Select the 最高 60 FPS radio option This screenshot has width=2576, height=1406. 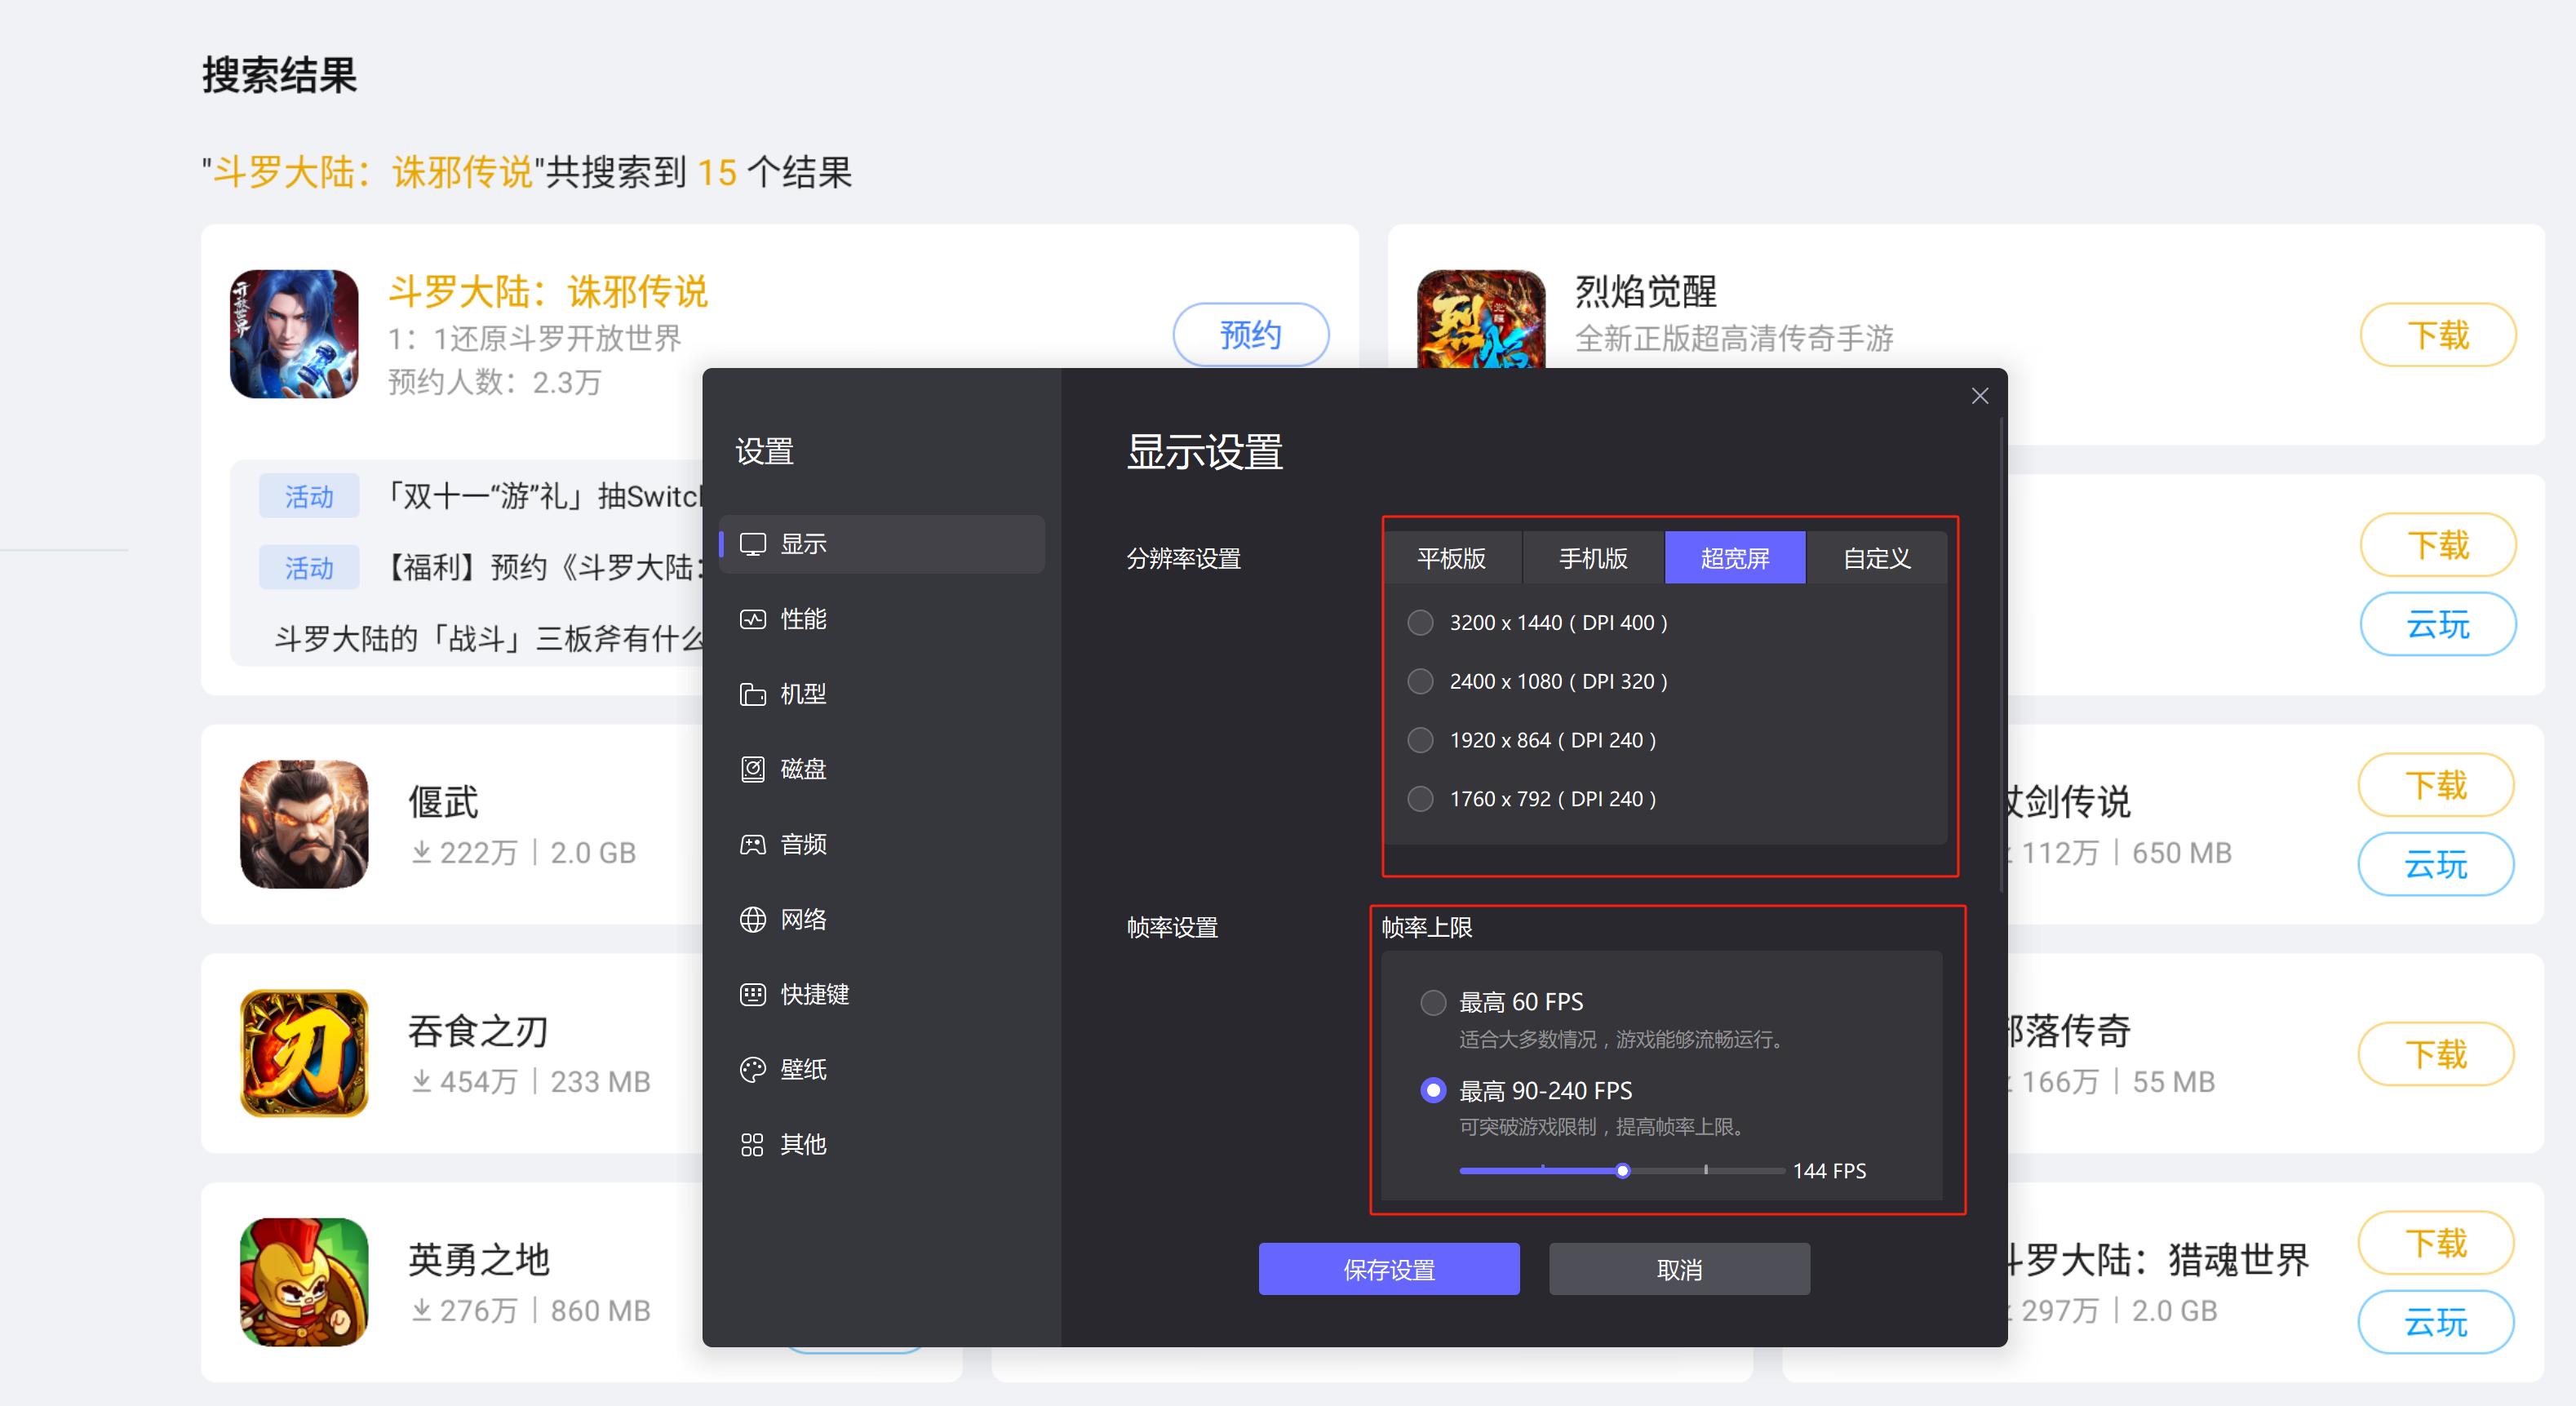[1433, 1002]
